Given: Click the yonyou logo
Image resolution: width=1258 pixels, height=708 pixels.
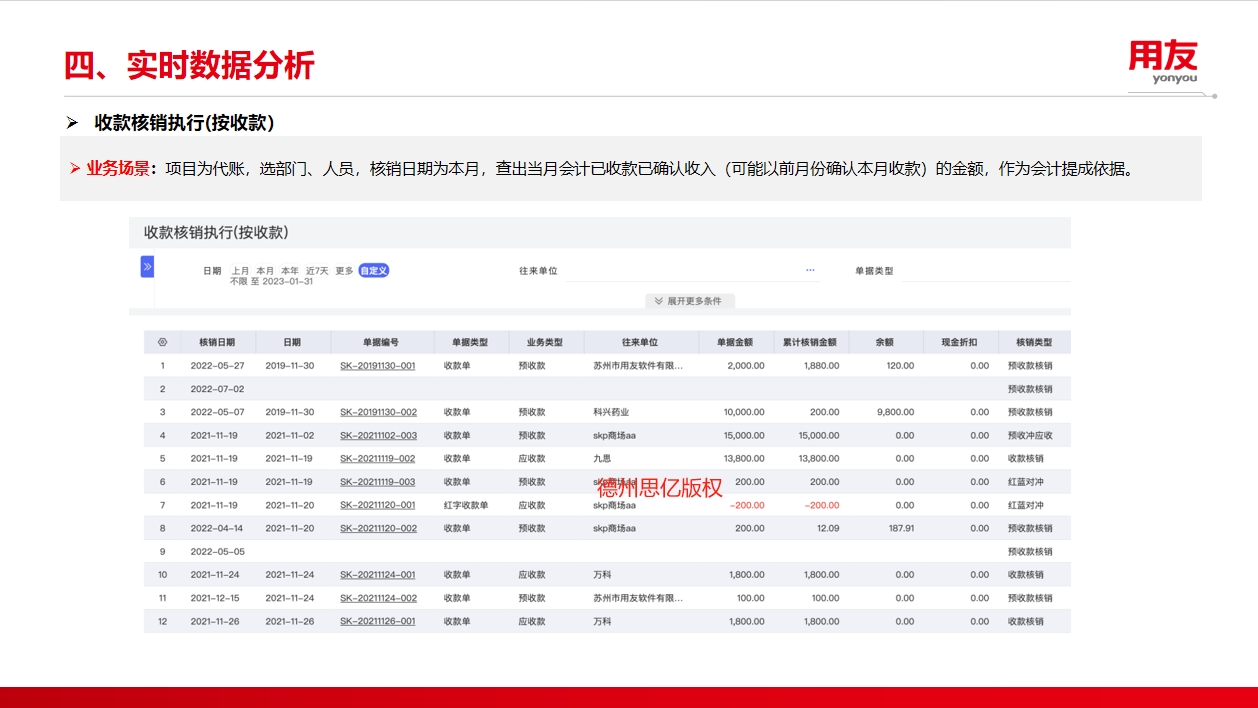Looking at the screenshot, I should point(1162,61).
